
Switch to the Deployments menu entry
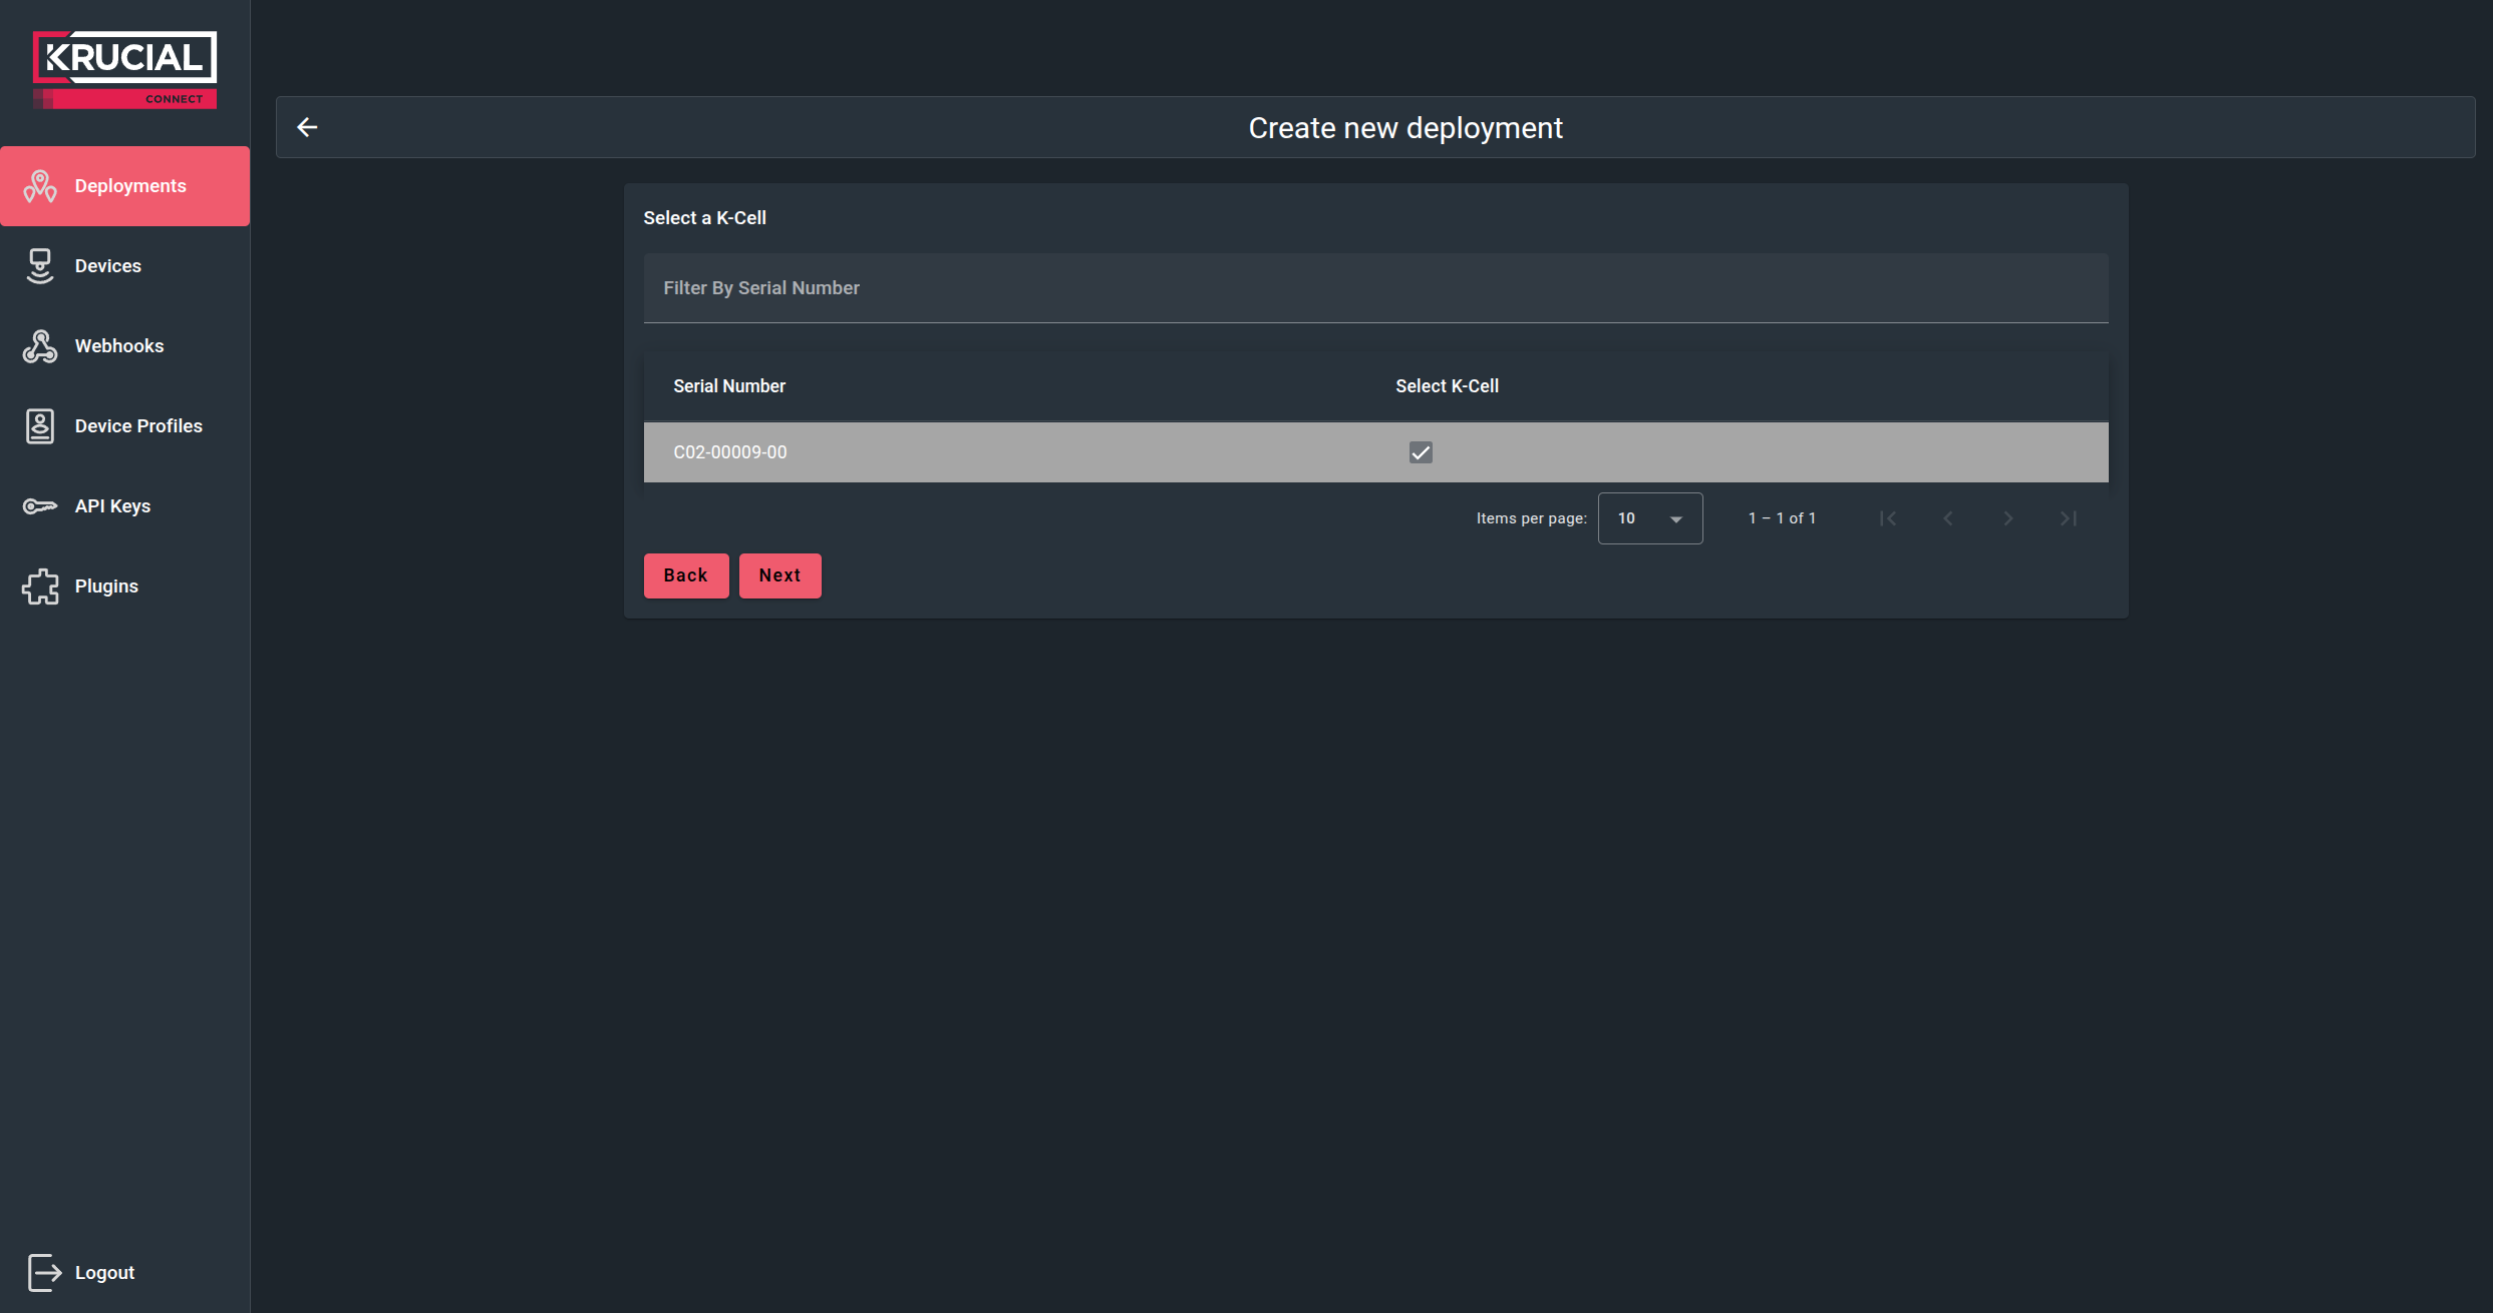pyautogui.click(x=129, y=185)
